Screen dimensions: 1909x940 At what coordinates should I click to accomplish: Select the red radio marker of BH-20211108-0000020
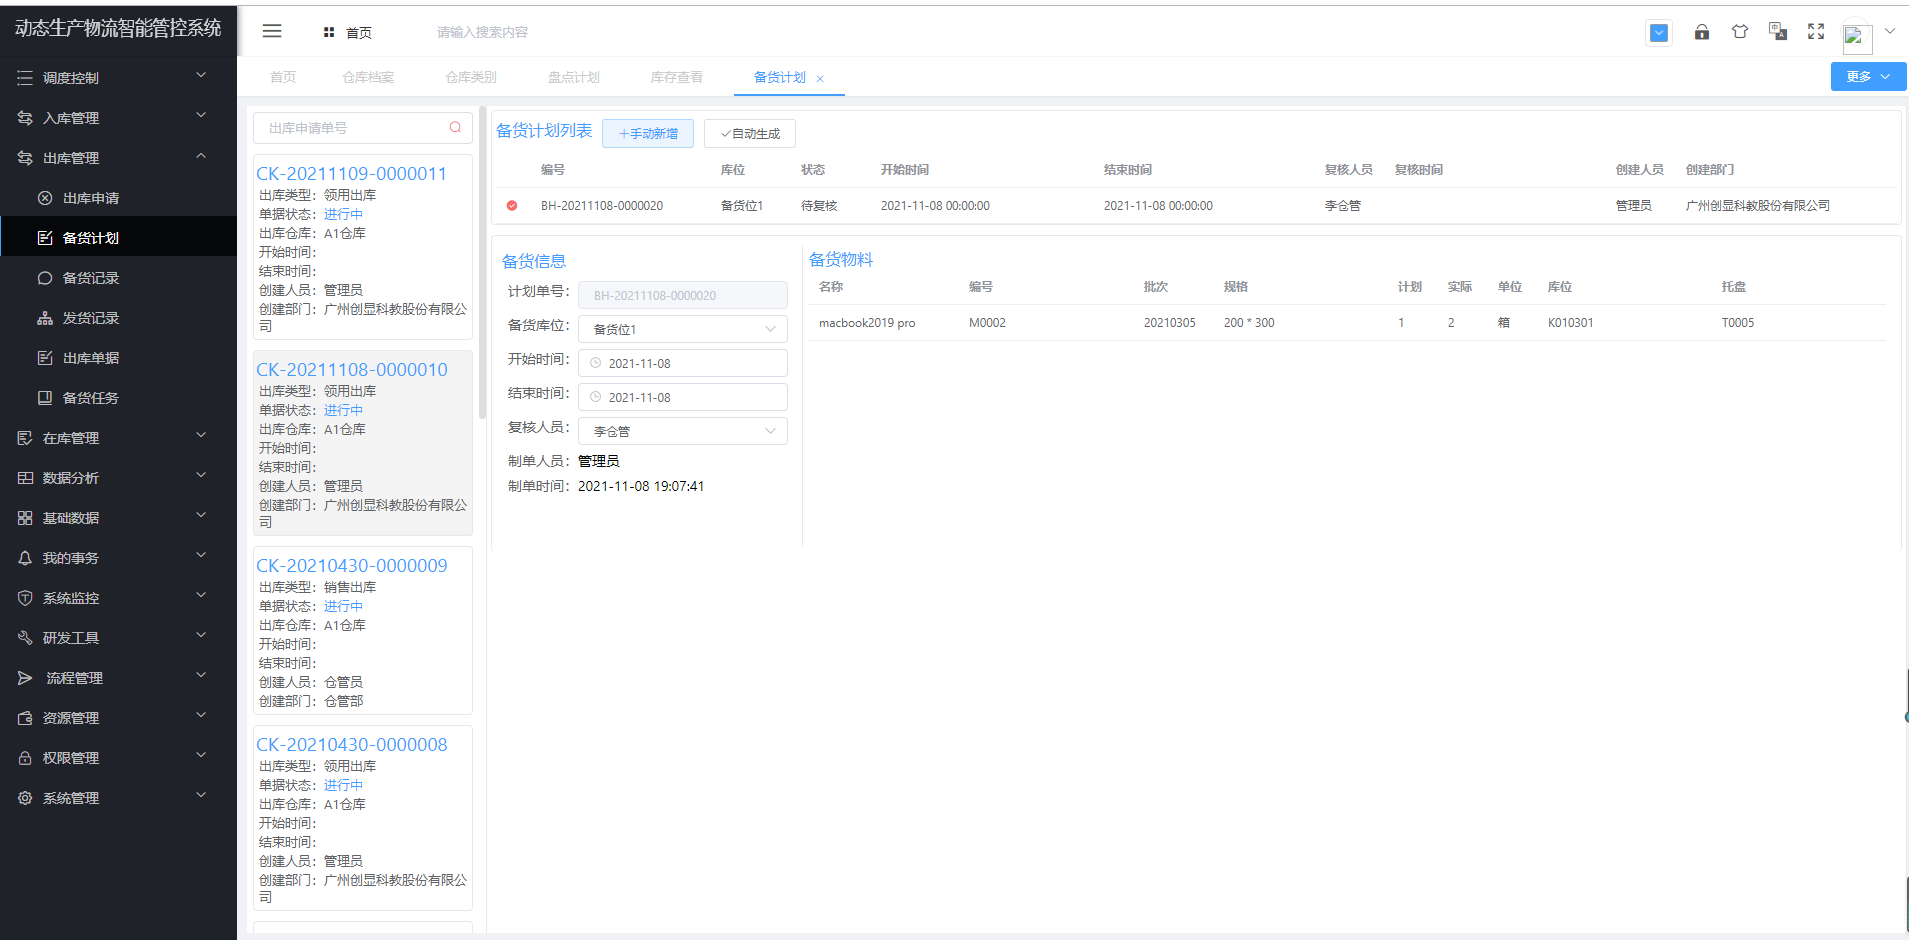tap(512, 205)
